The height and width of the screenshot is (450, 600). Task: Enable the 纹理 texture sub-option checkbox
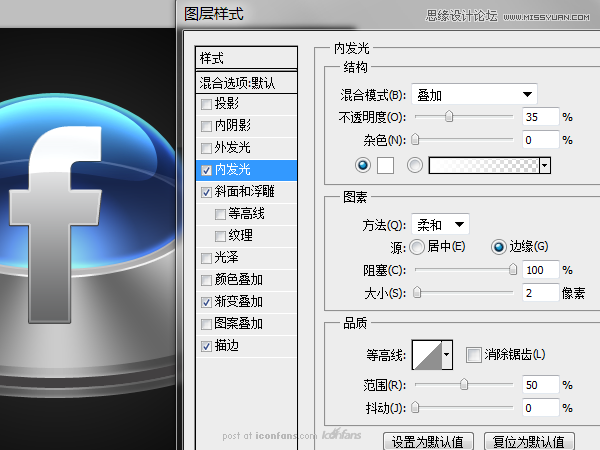coord(220,236)
